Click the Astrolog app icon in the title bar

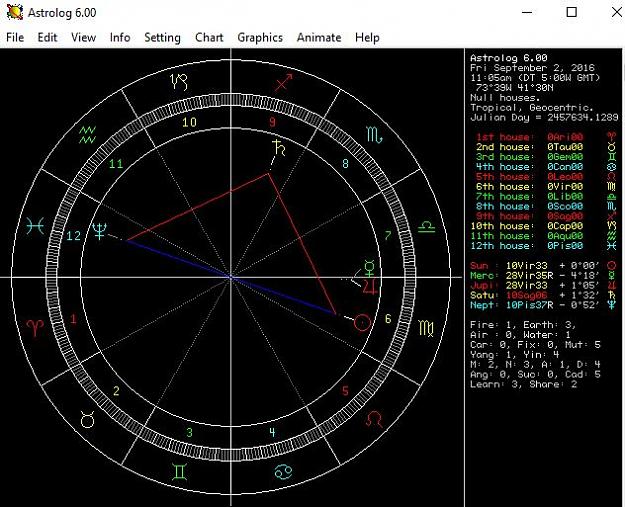pyautogui.click(x=14, y=12)
